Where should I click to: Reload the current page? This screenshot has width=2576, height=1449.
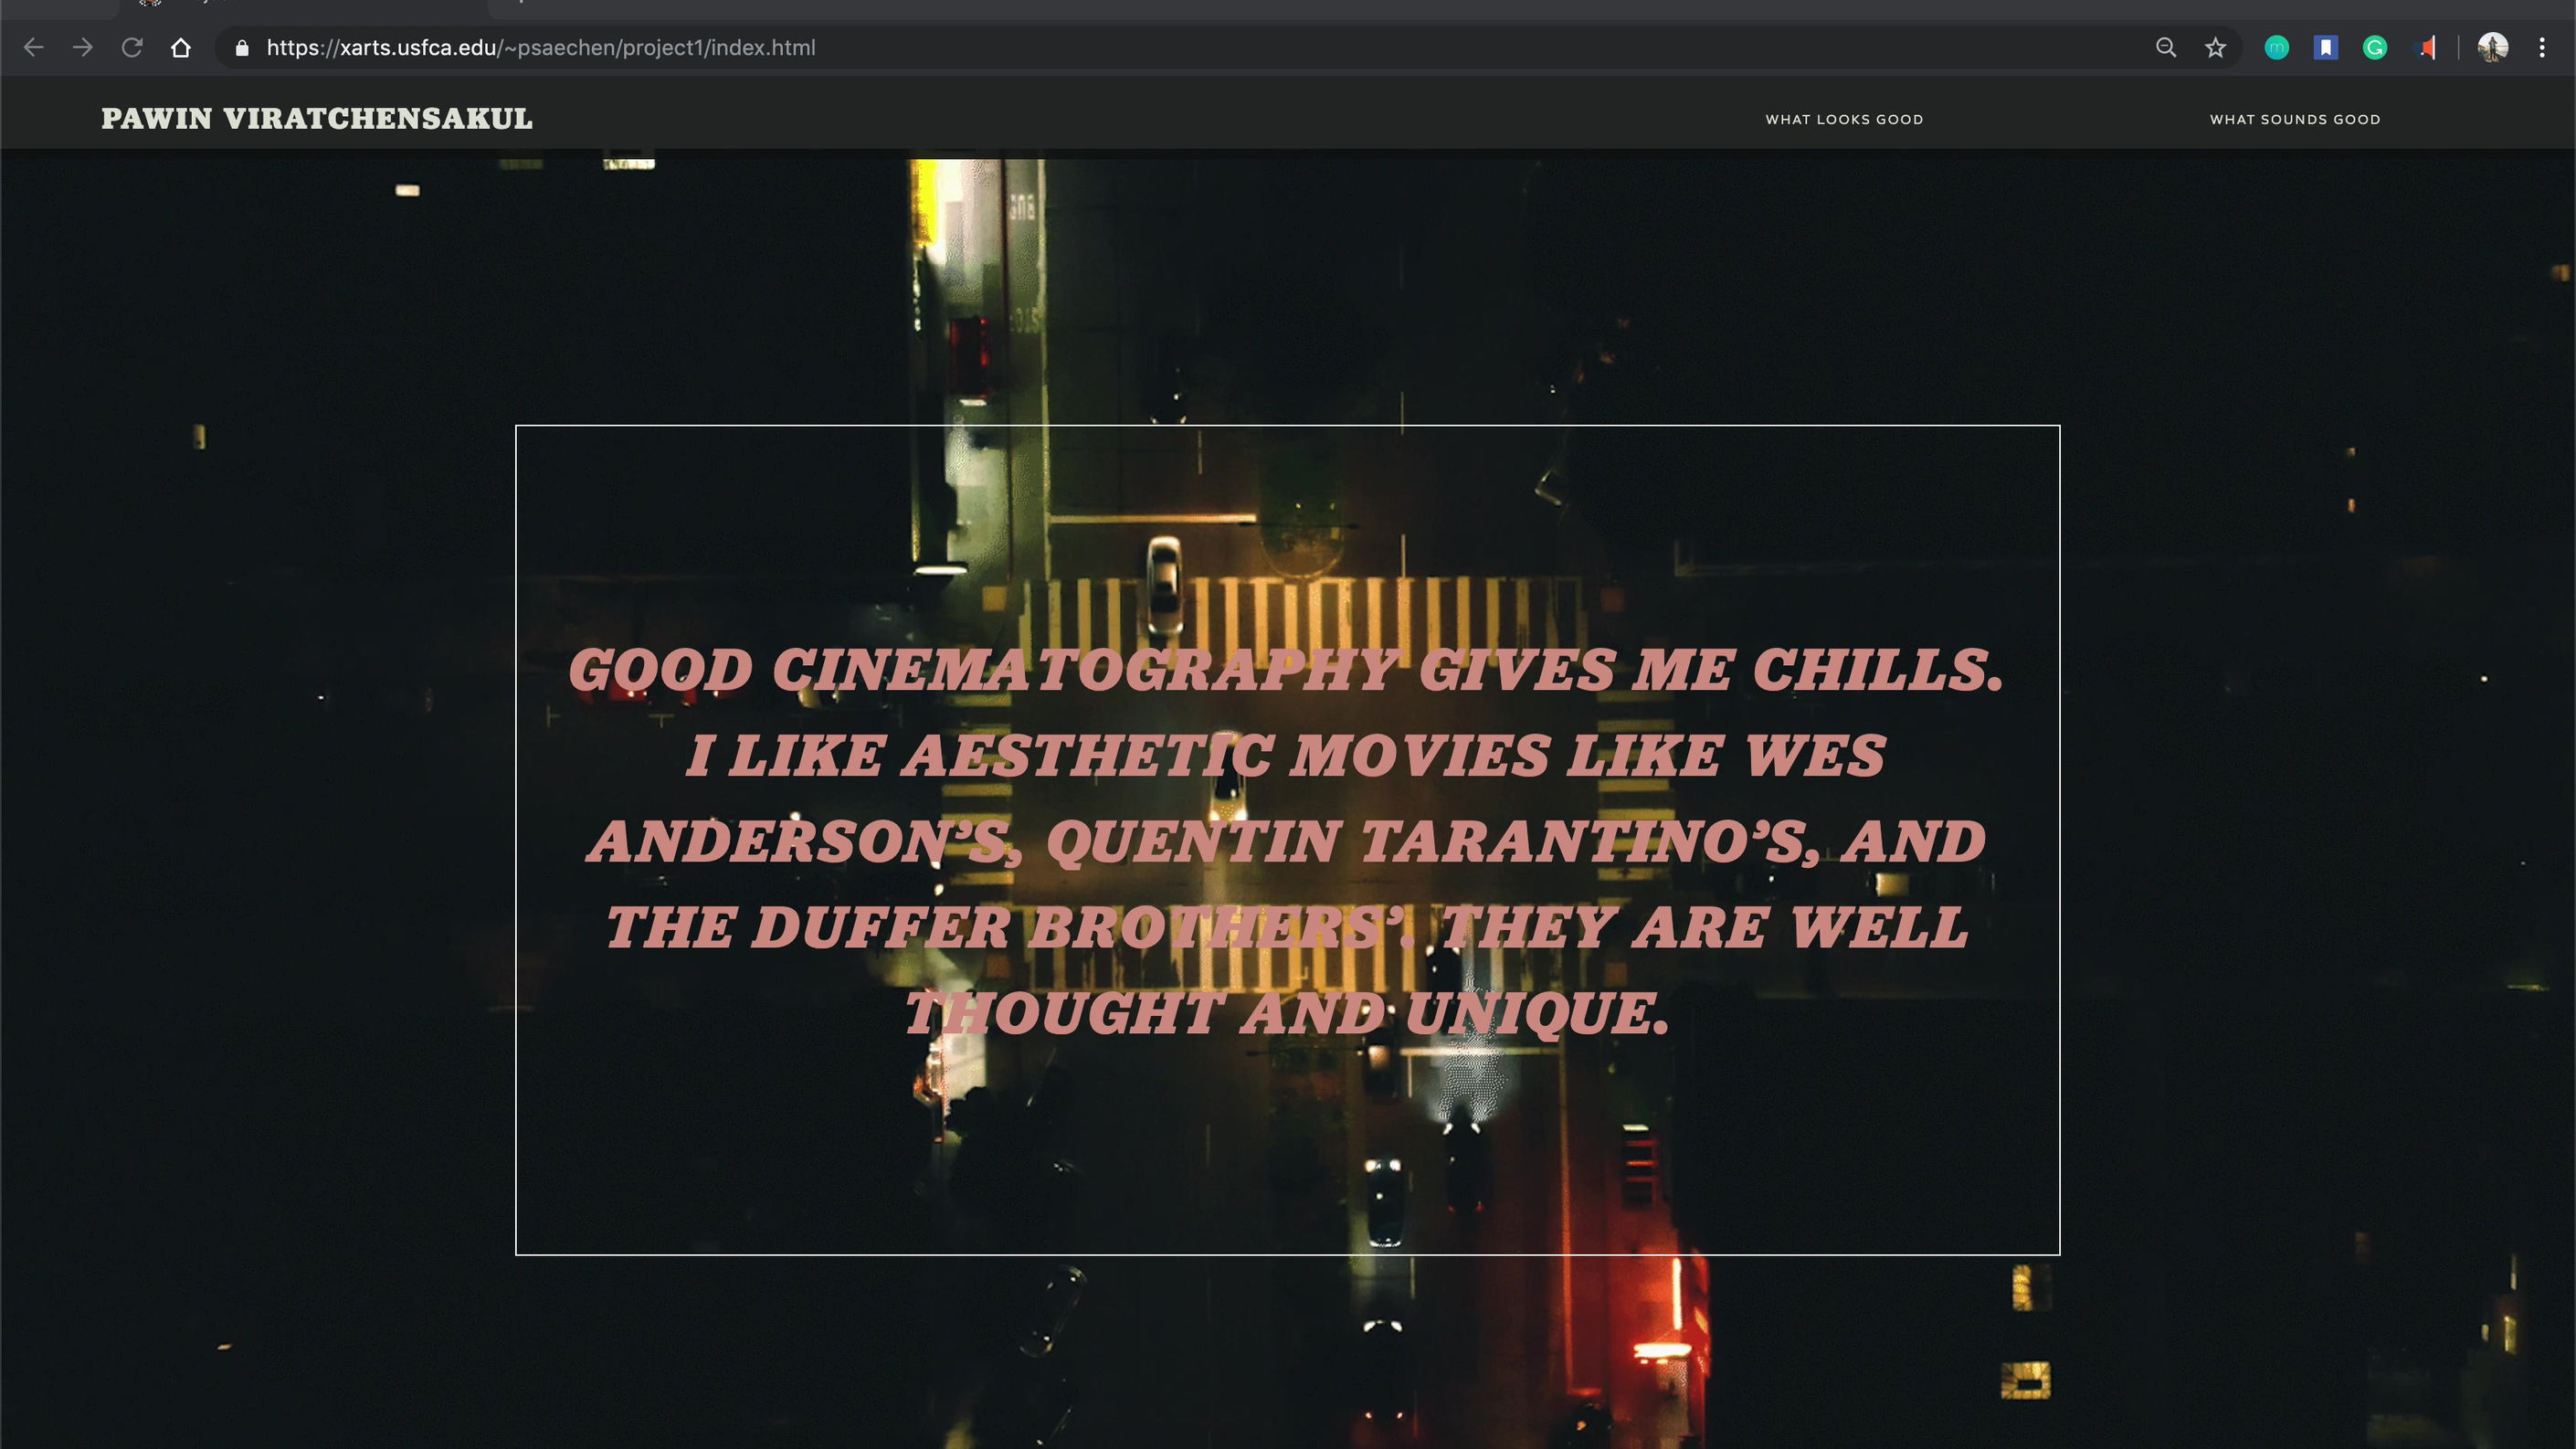pyautogui.click(x=132, y=48)
